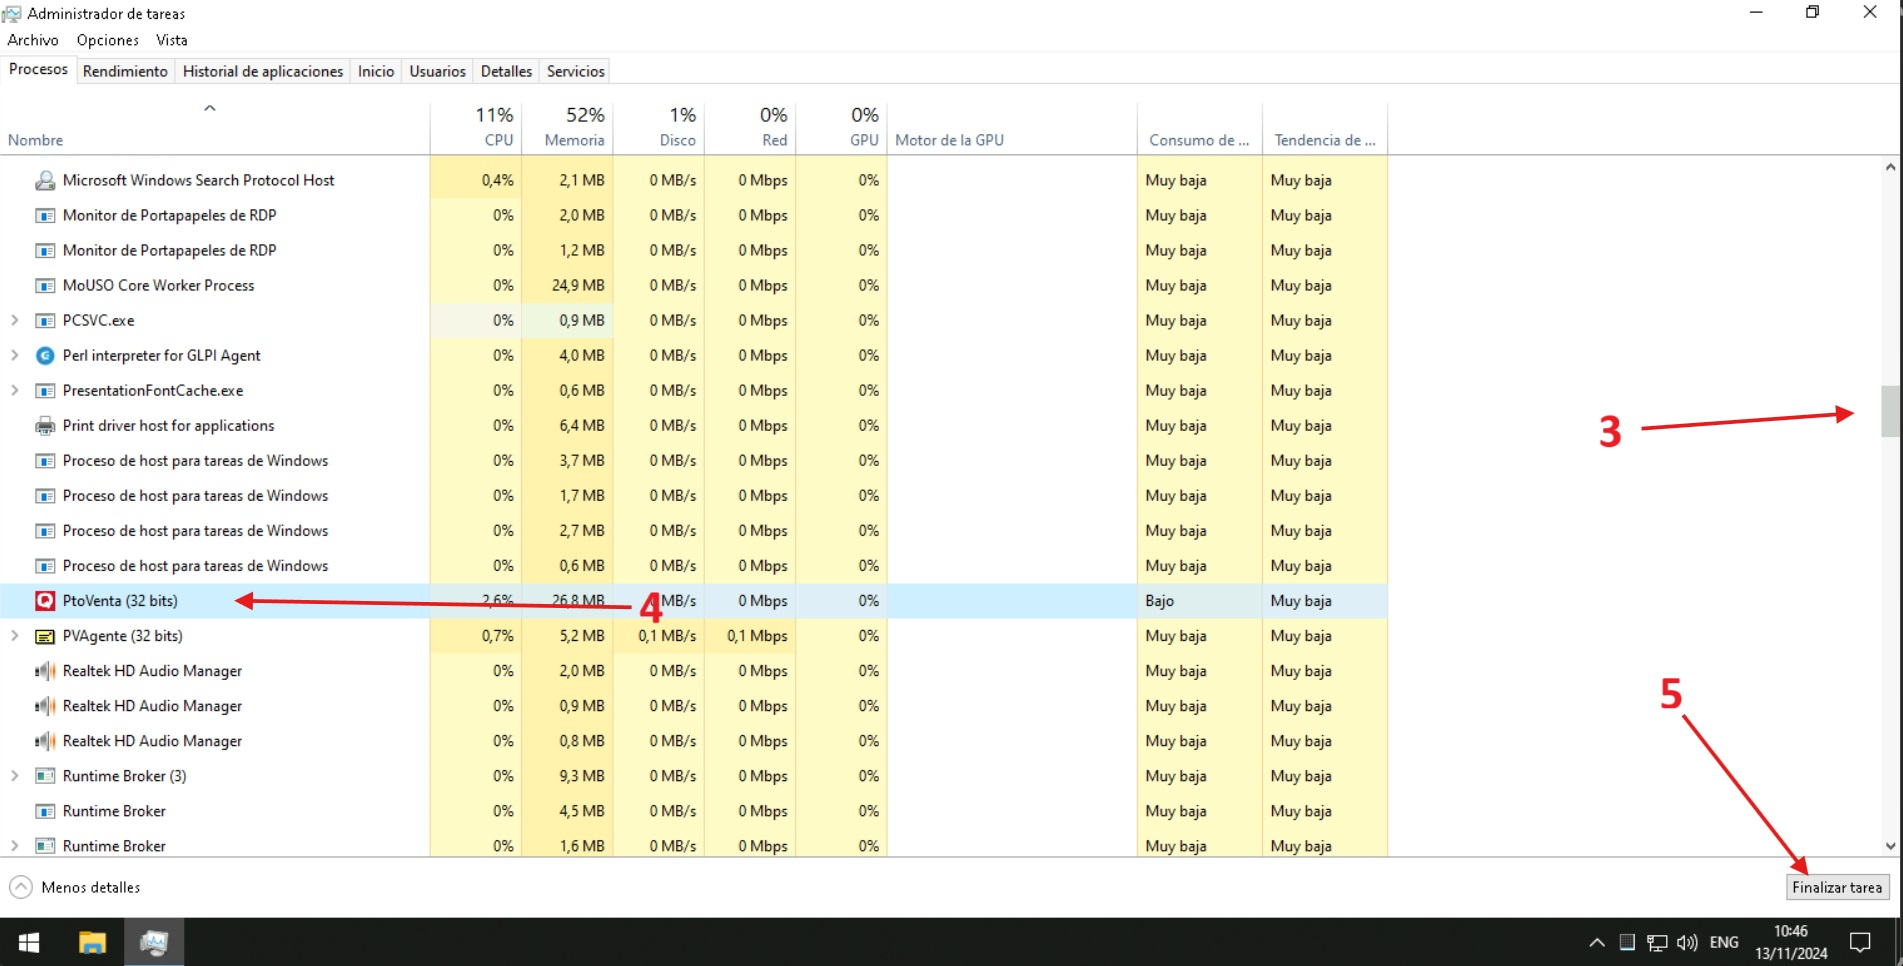Viewport: 1903px width, 966px height.
Task: Collapse view with Menos detalles
Action: point(75,887)
